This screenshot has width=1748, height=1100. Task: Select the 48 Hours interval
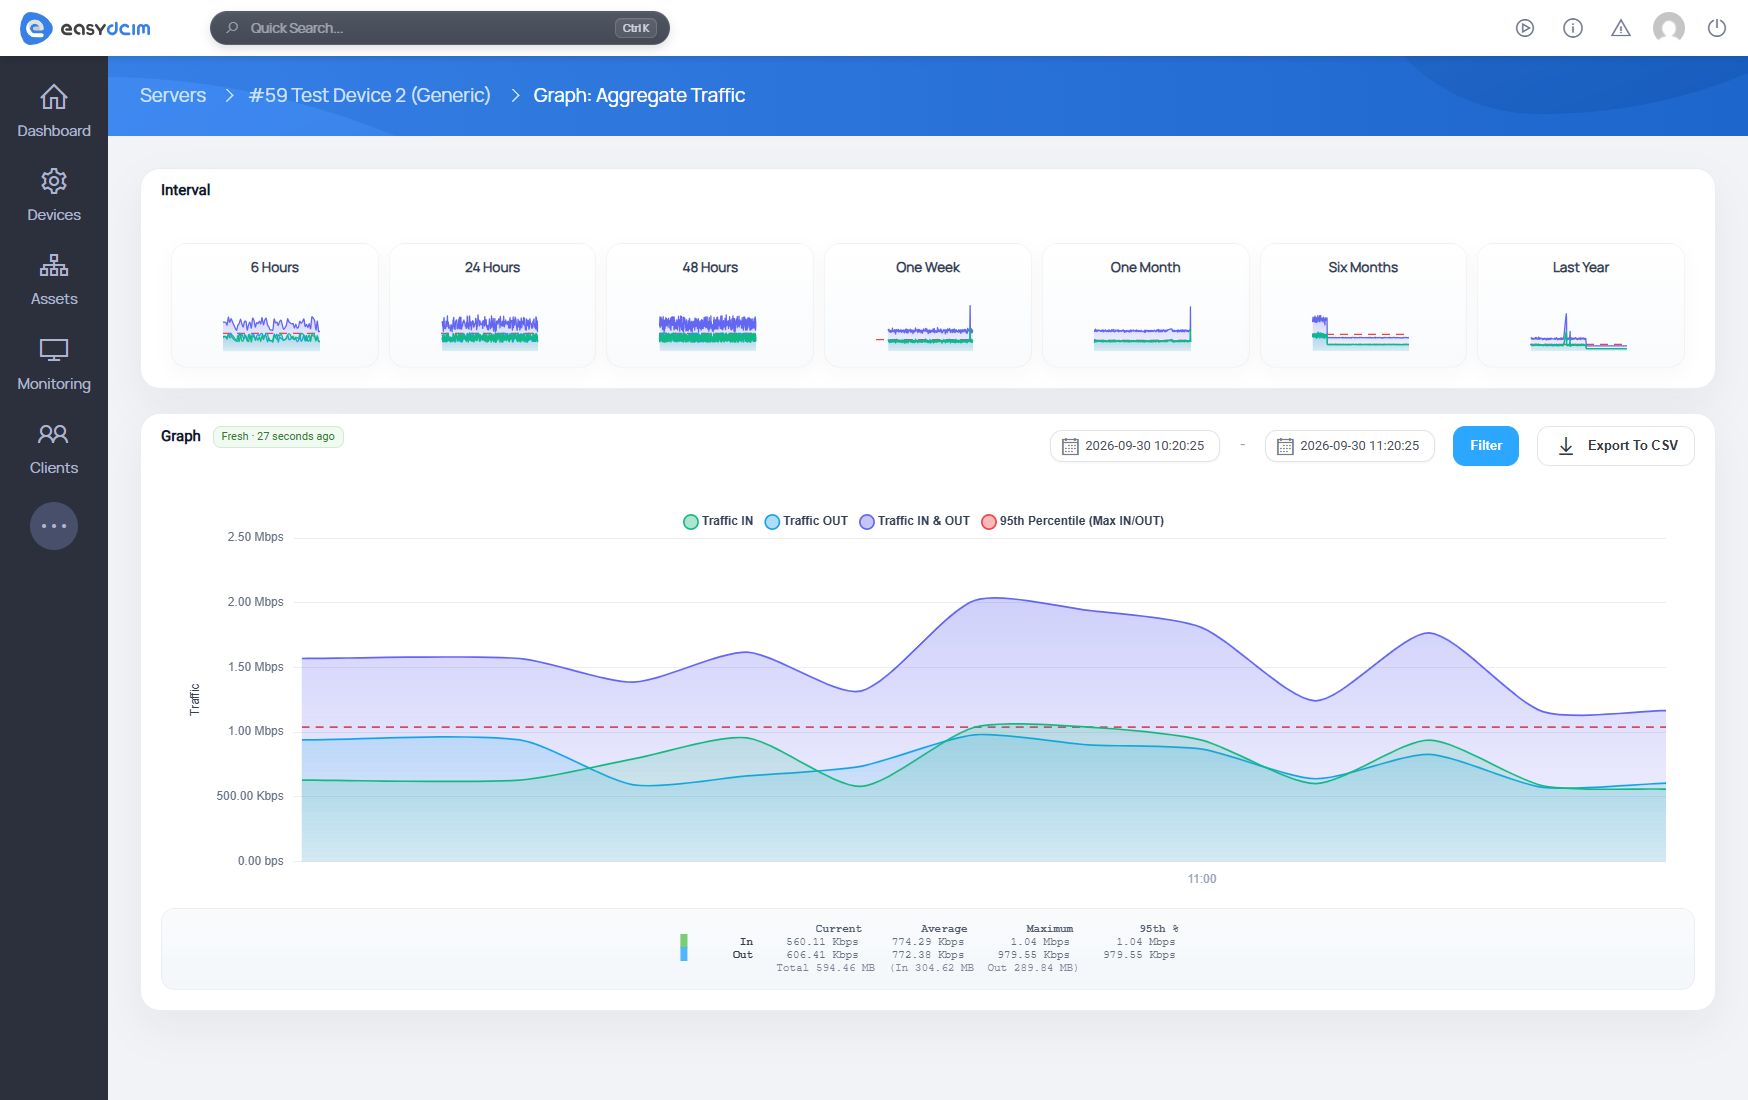710,305
